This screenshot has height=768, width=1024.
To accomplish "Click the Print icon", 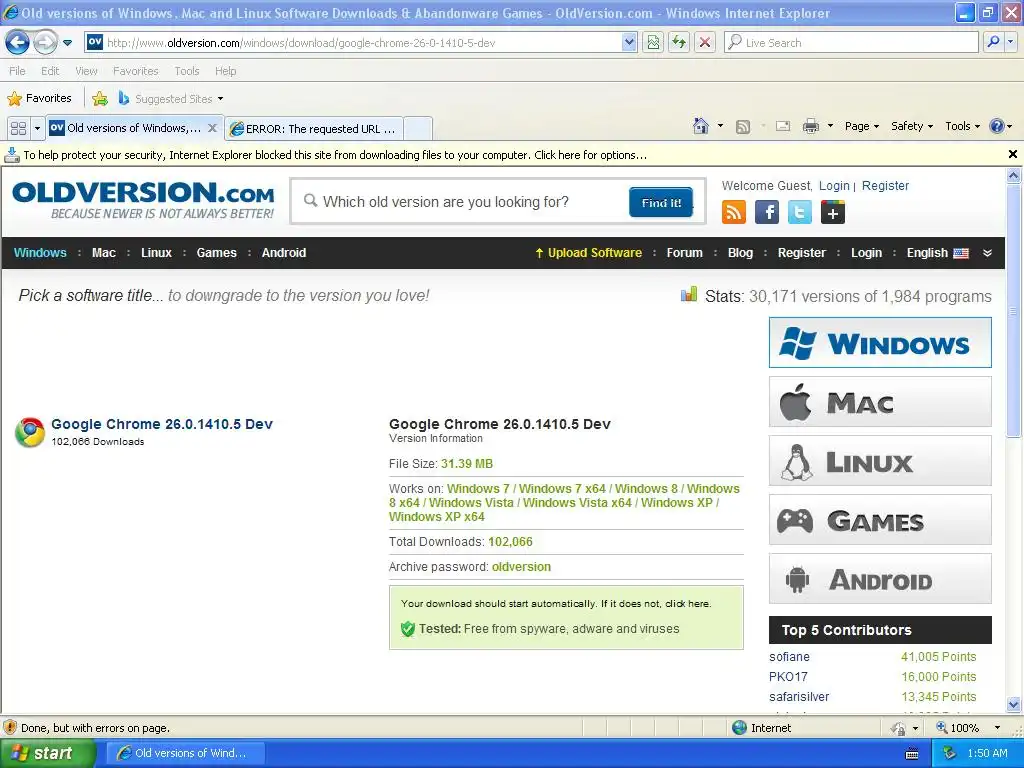I will point(810,126).
